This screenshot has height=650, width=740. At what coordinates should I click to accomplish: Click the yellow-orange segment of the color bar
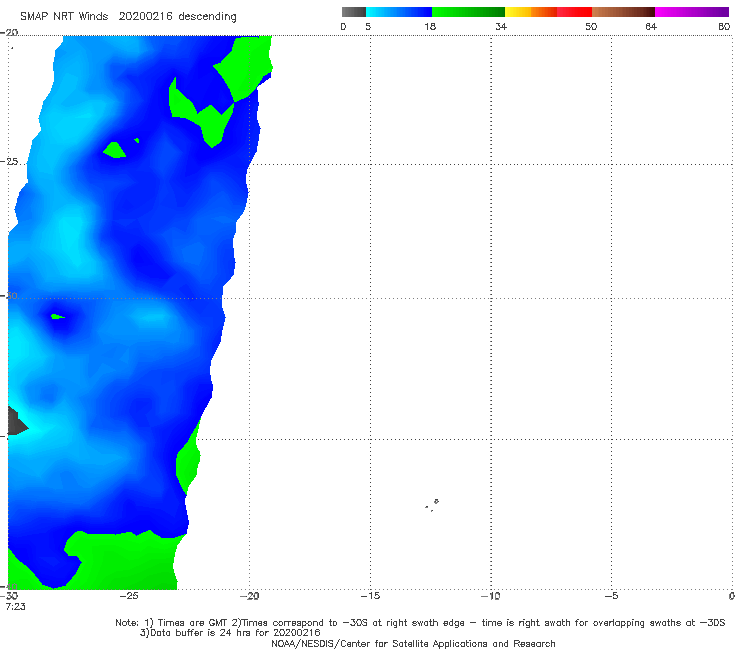pyautogui.click(x=530, y=12)
